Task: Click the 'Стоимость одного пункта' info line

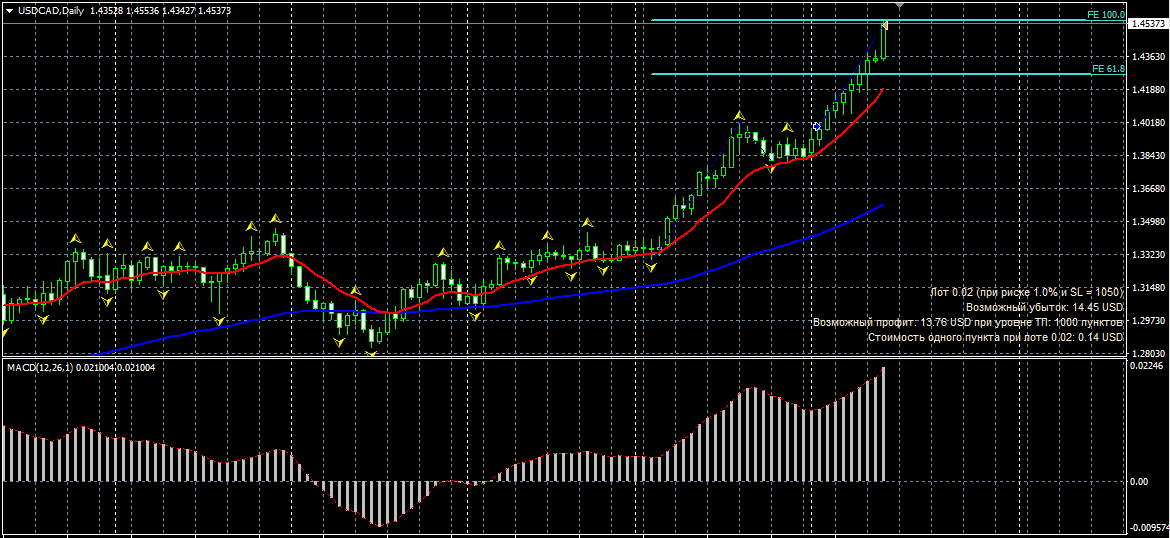Action: (995, 337)
